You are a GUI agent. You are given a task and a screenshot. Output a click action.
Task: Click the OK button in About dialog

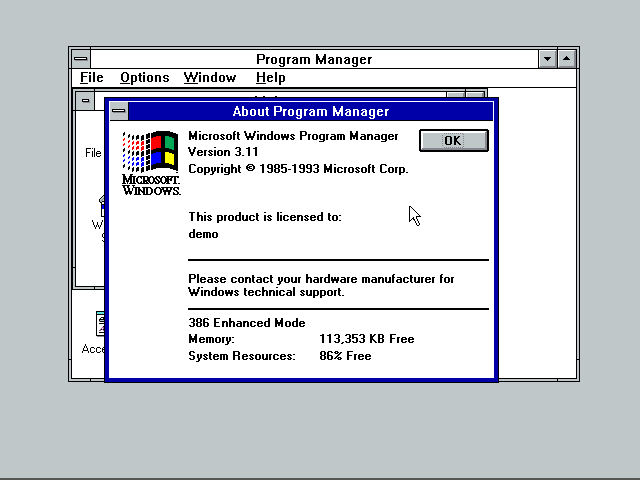click(x=453, y=140)
